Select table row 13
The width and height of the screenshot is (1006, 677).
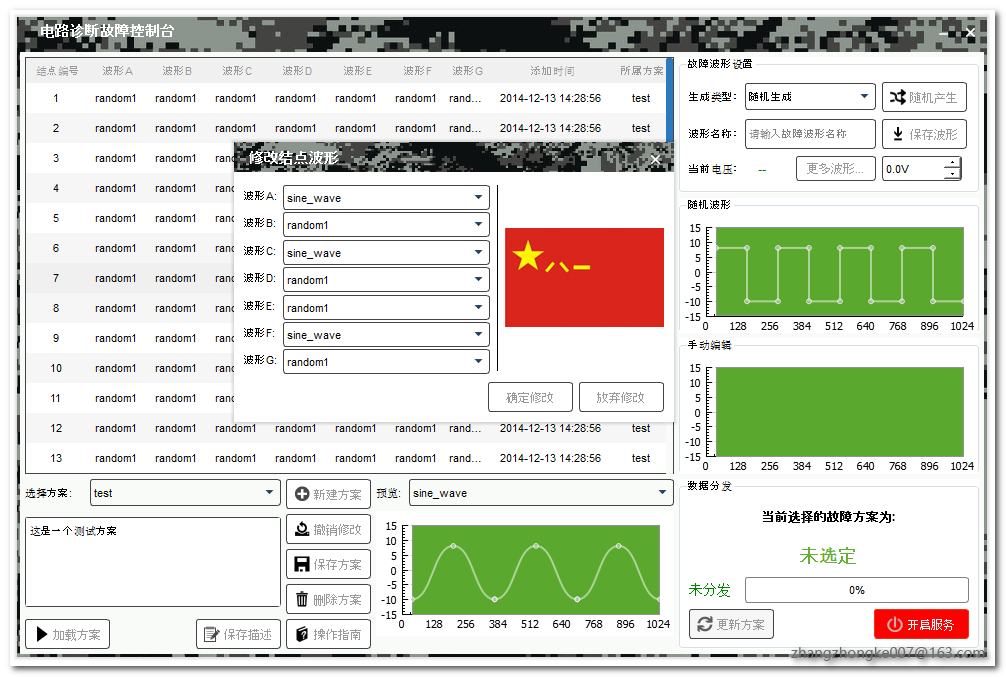click(346, 458)
